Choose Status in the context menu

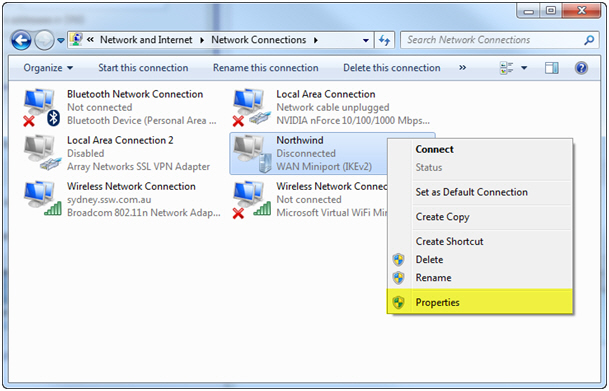(x=480, y=168)
